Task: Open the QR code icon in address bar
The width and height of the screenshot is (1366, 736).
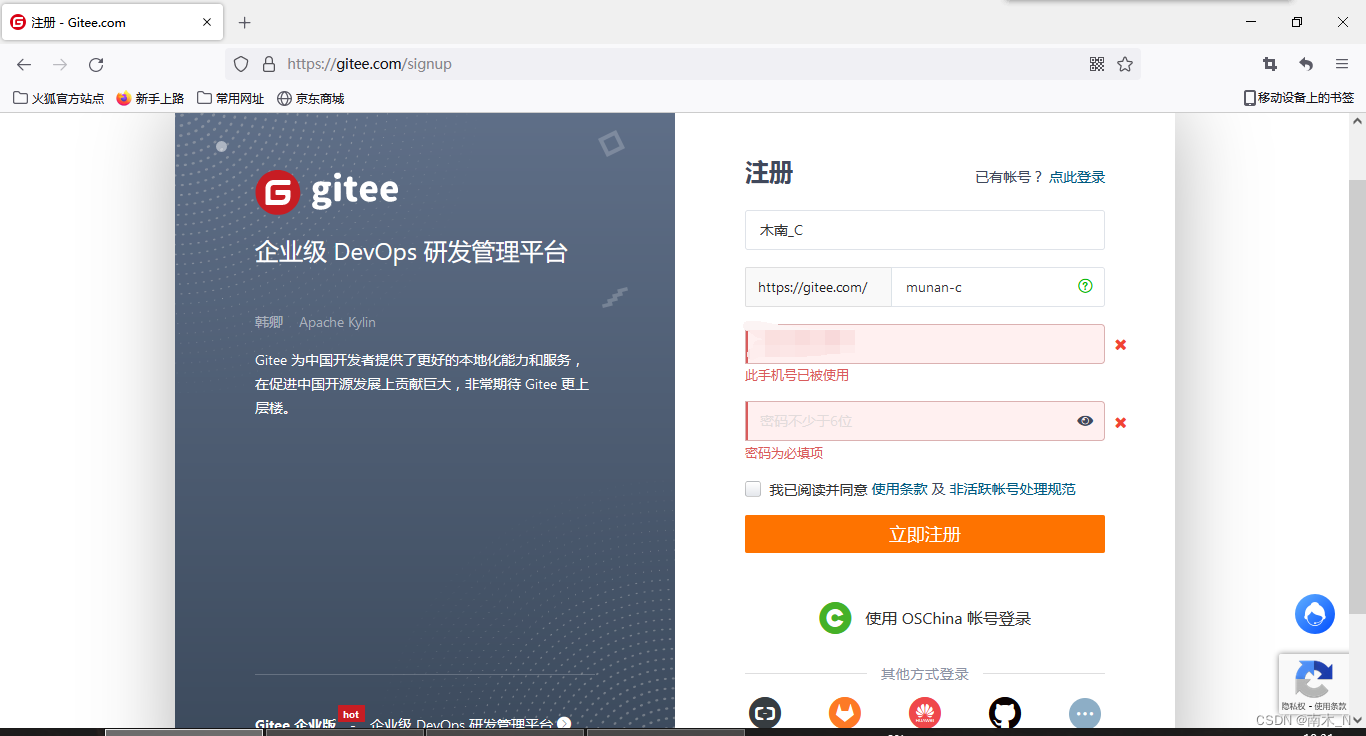Action: pos(1097,64)
